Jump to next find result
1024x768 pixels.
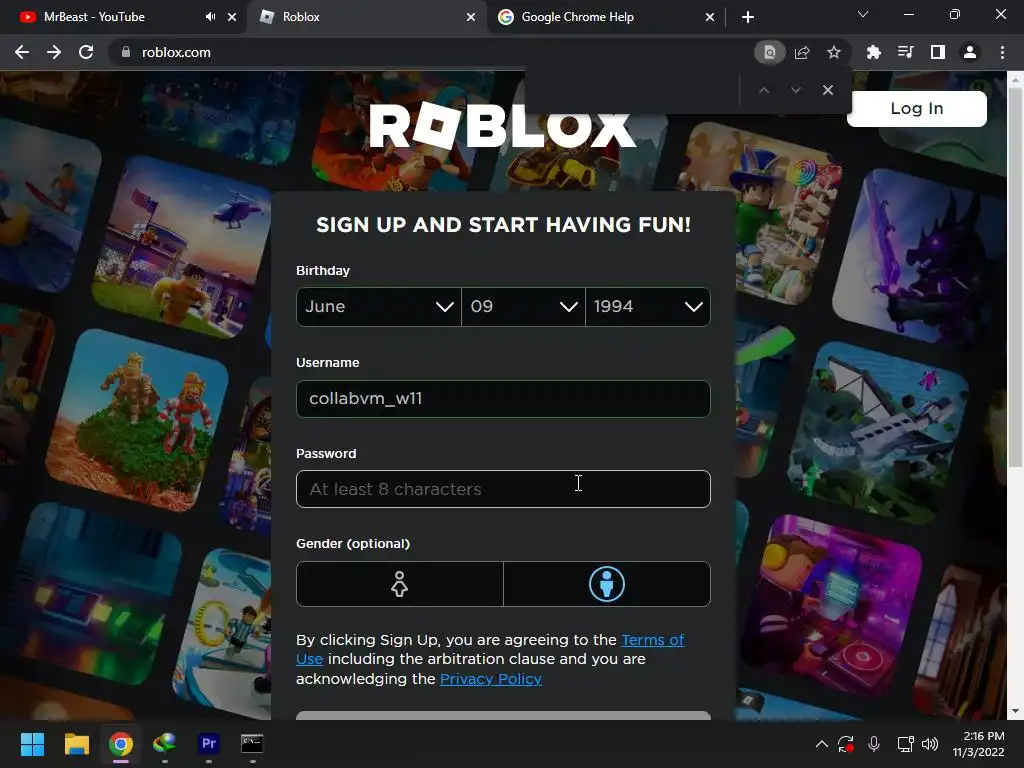tap(795, 90)
